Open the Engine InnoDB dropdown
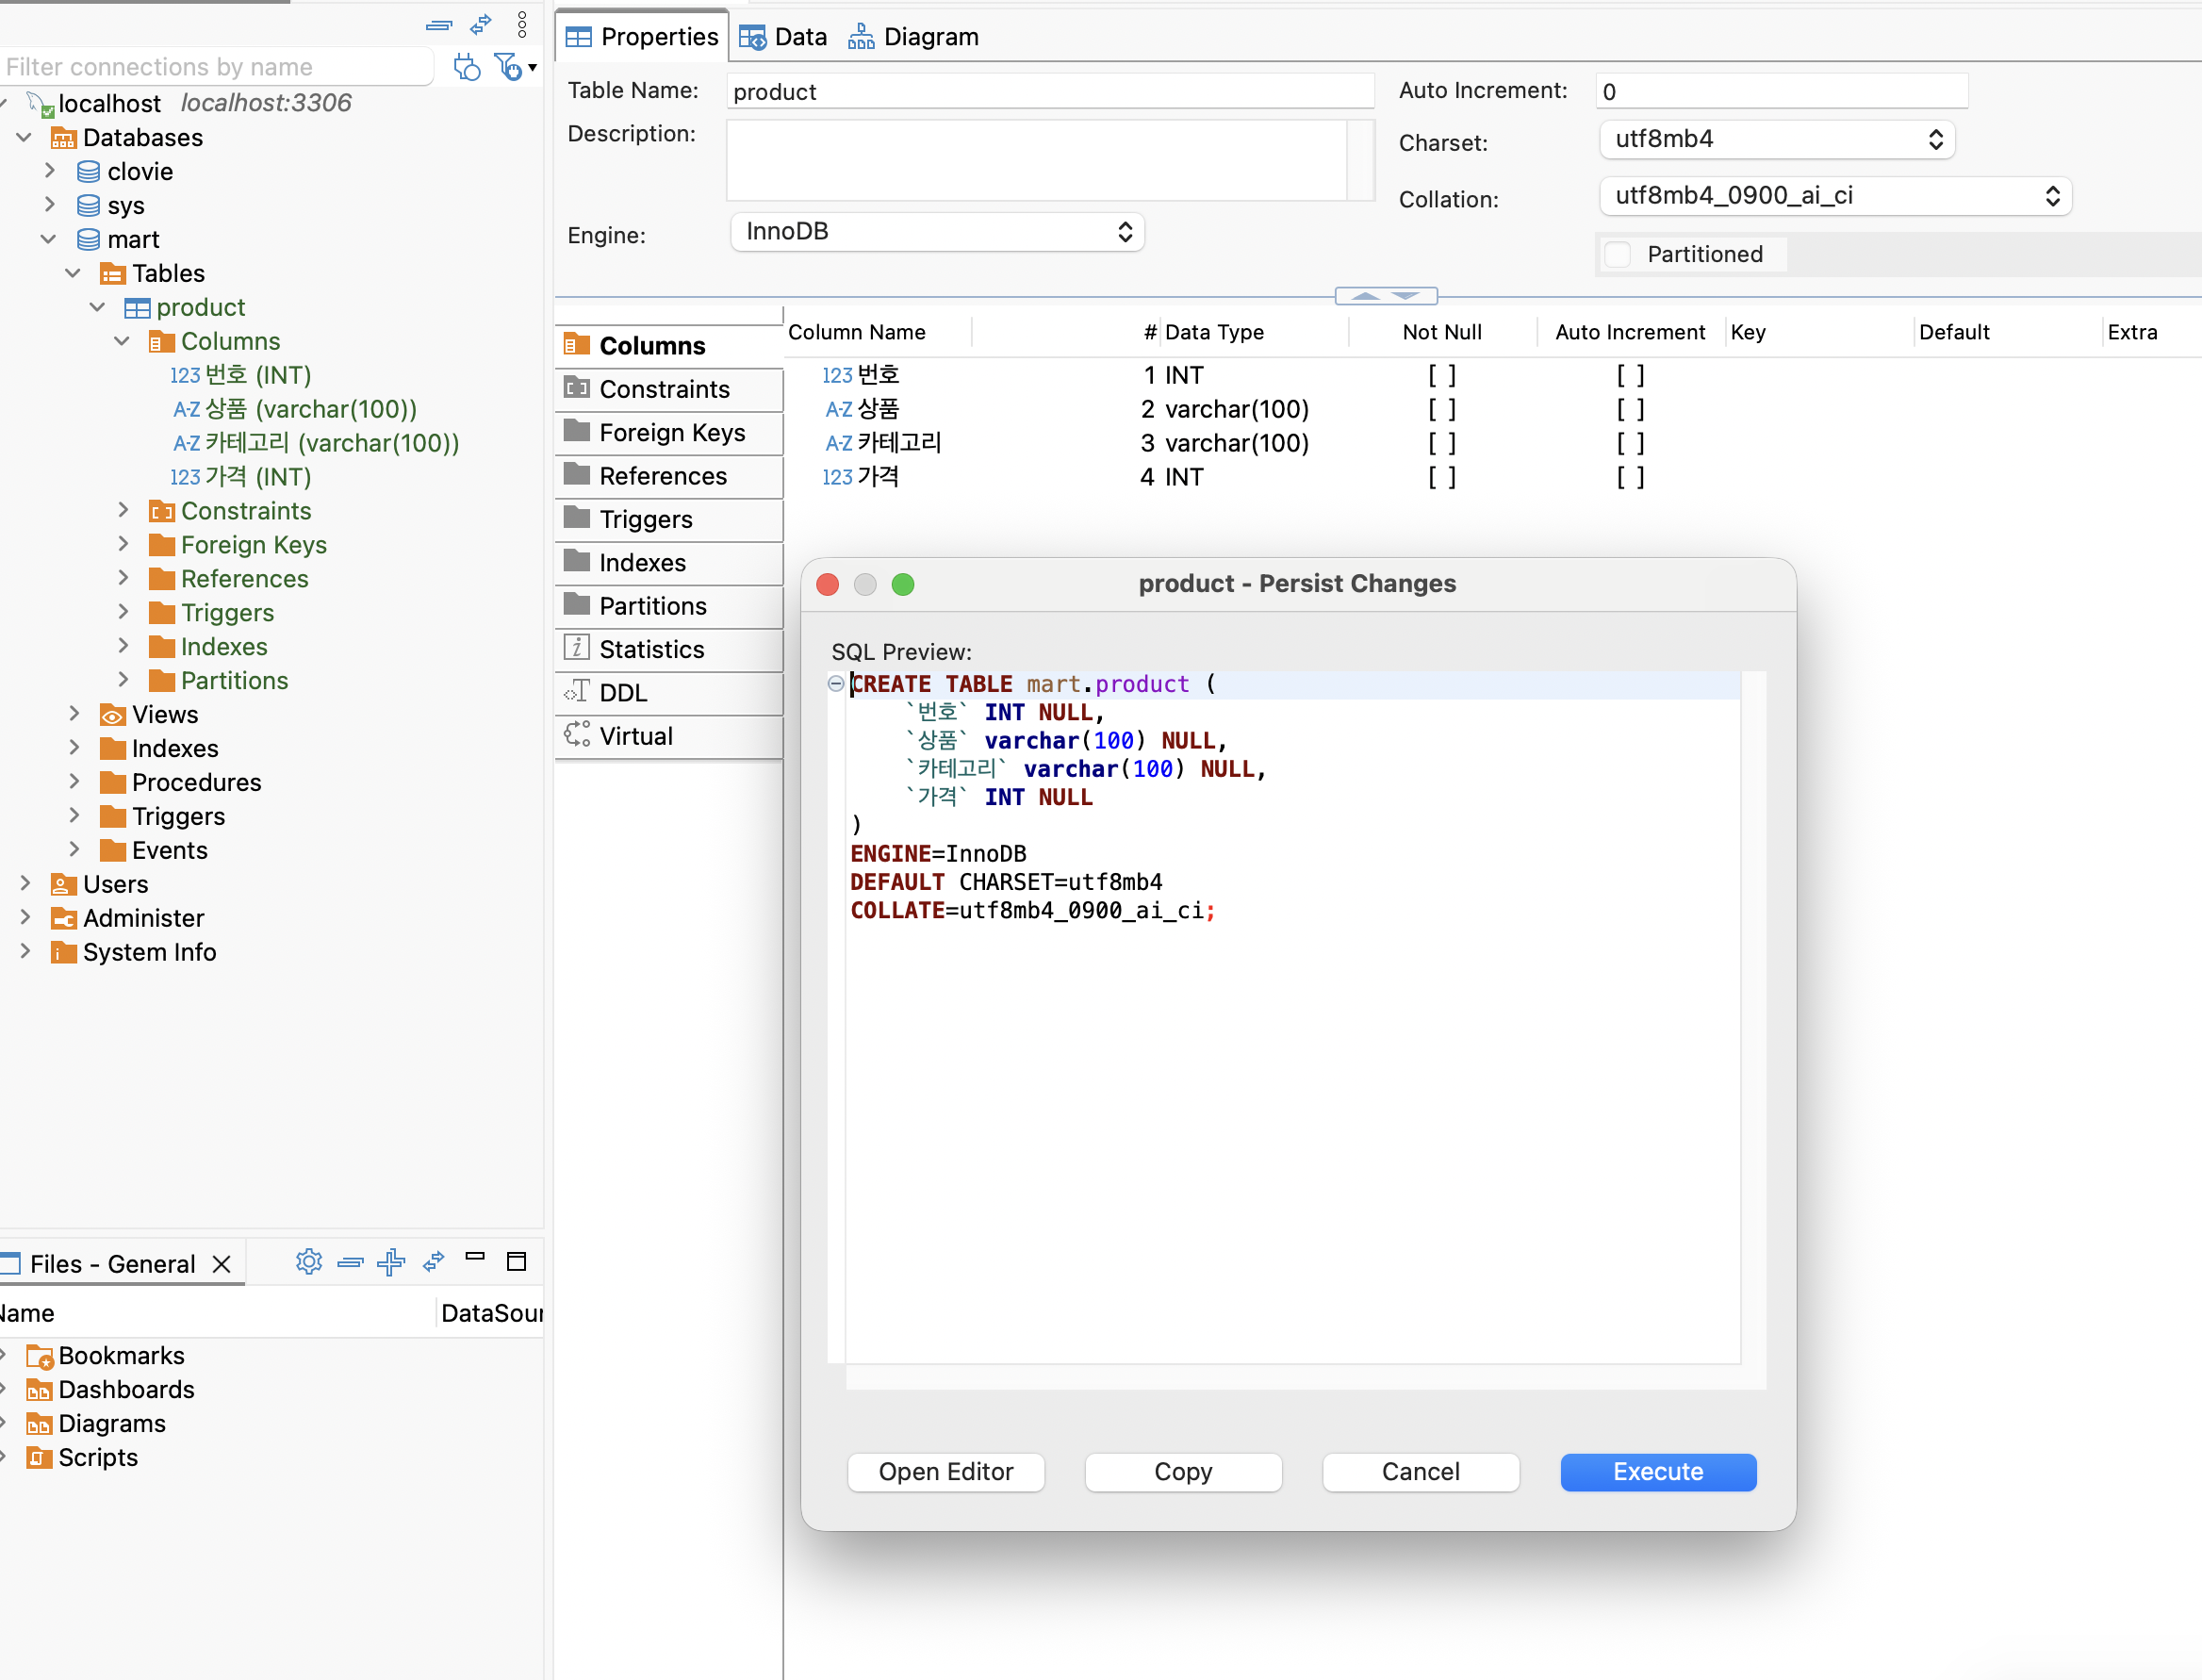 click(937, 232)
